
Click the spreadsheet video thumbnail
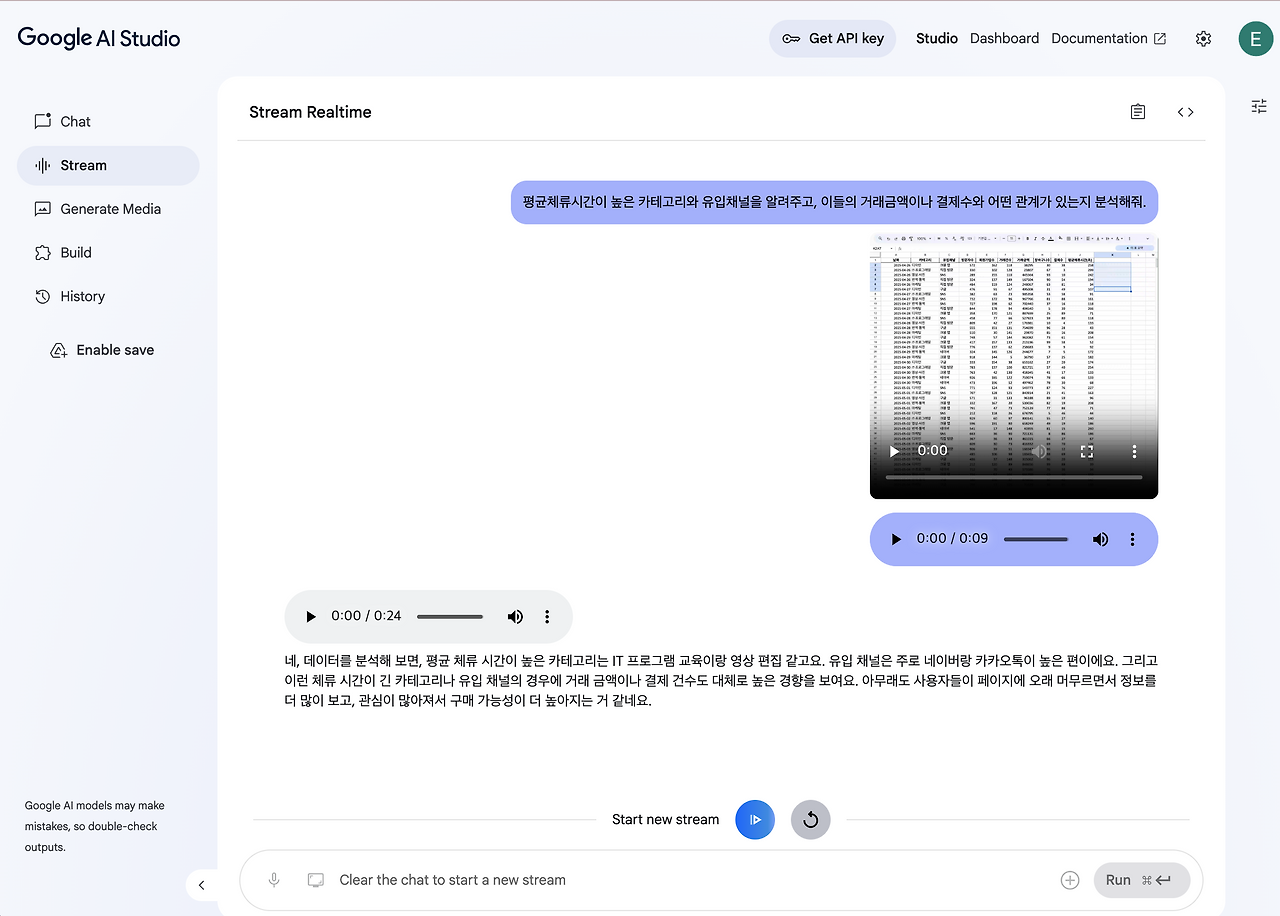(x=1014, y=367)
